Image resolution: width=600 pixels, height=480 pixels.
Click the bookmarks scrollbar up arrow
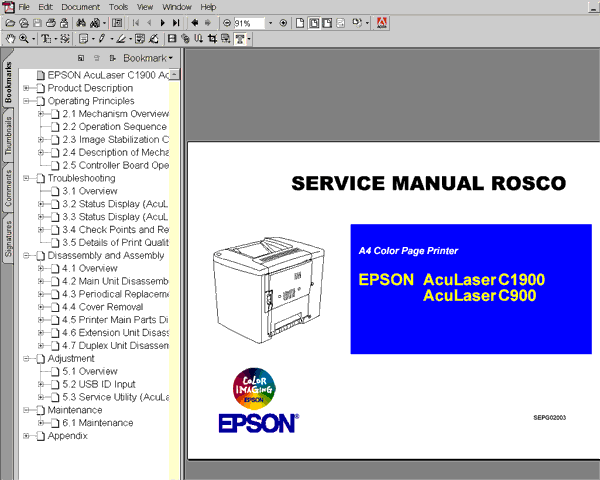[174, 75]
